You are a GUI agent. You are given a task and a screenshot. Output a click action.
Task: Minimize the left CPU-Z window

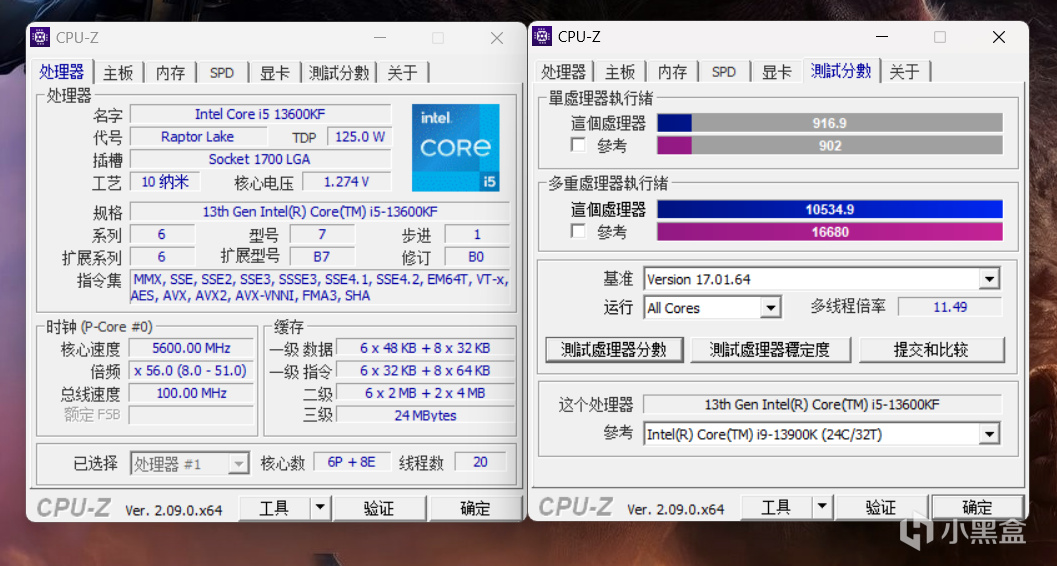[379, 38]
